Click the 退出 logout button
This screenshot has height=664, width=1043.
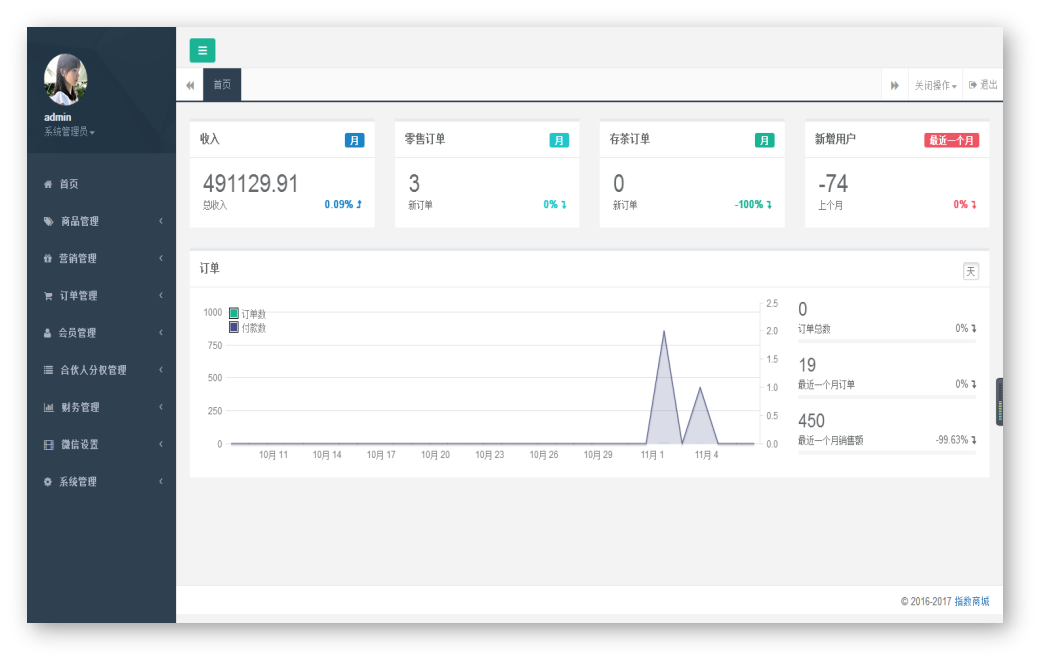pos(983,85)
